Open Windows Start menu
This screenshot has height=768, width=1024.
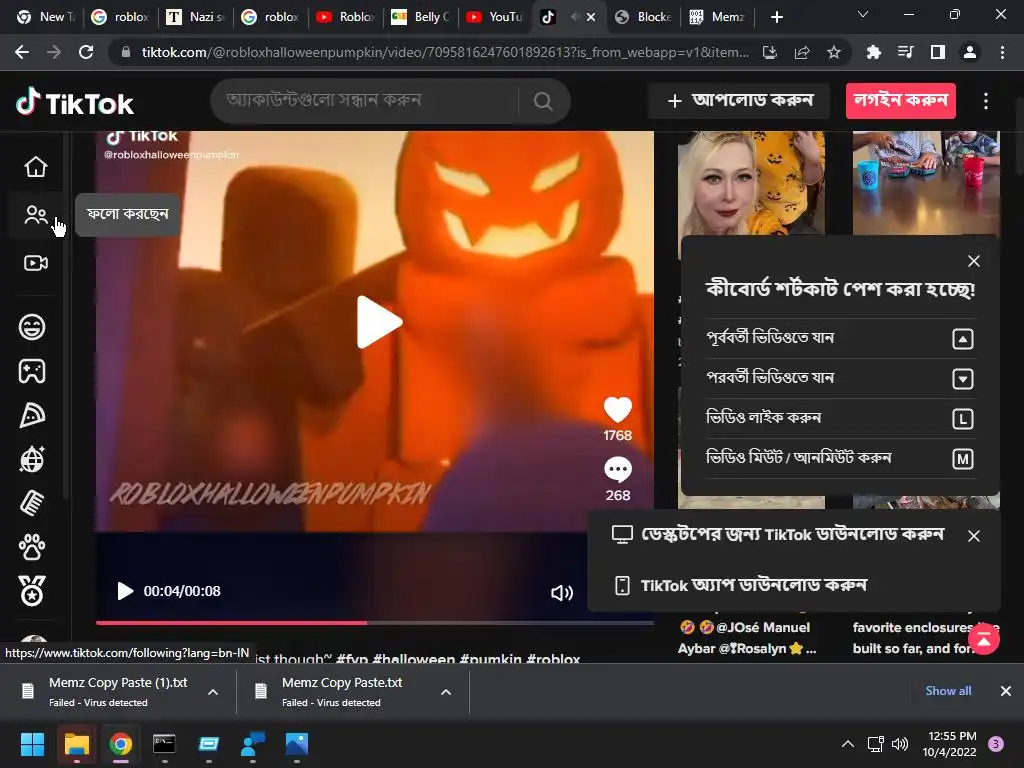(x=32, y=744)
